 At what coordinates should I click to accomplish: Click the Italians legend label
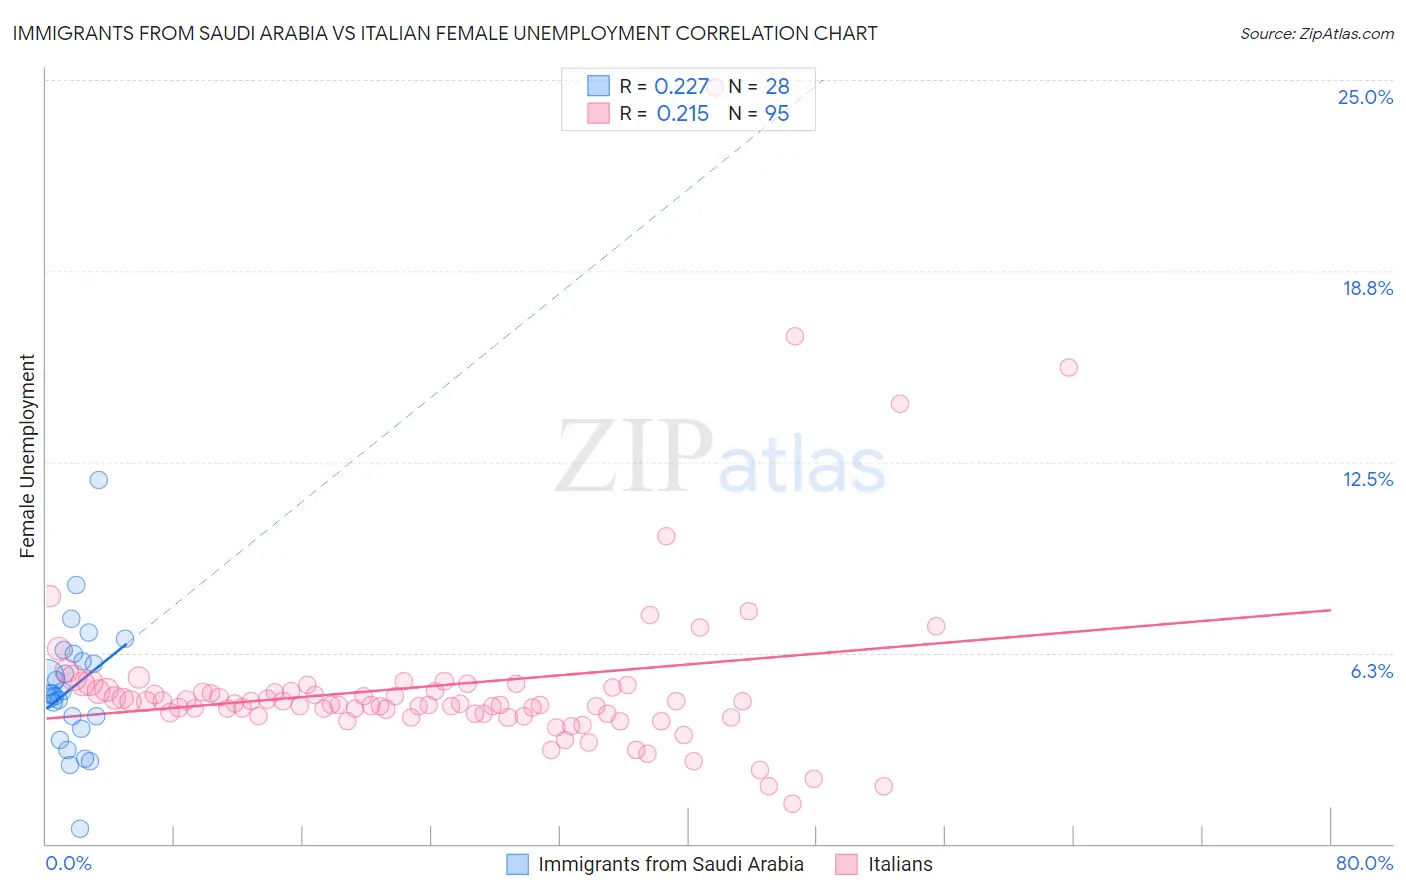click(900, 864)
